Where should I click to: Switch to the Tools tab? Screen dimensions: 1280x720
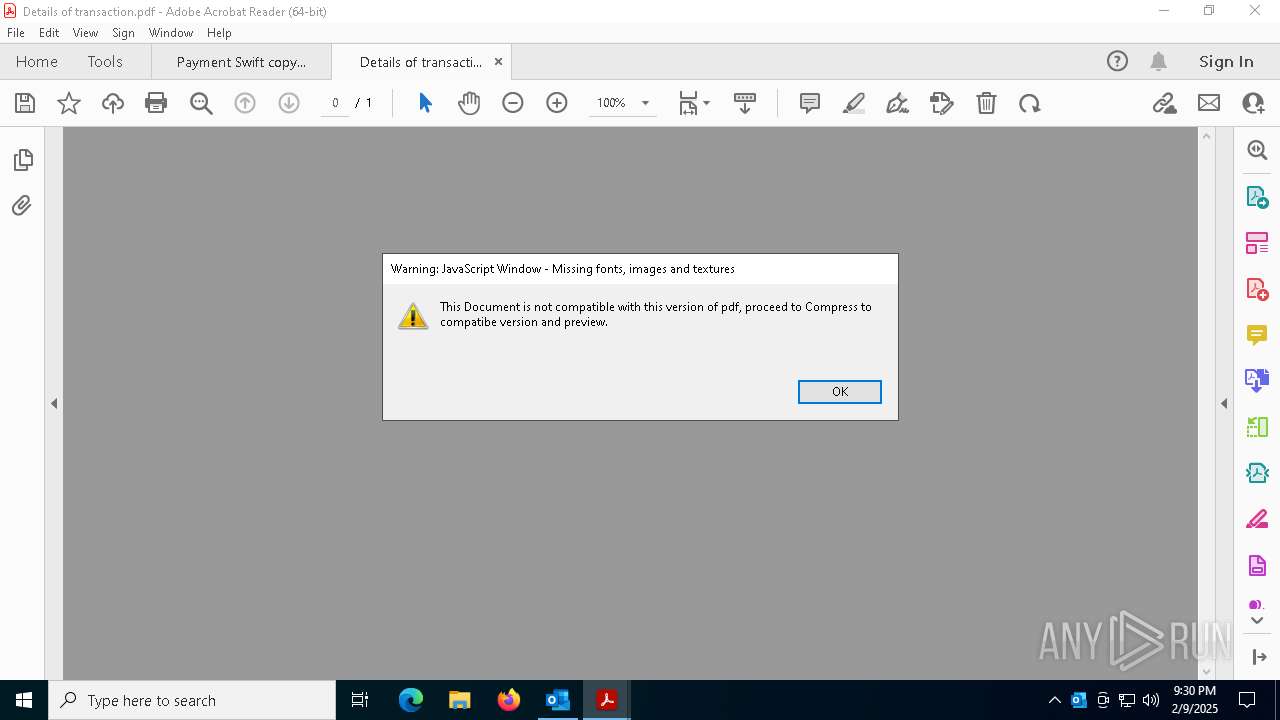click(105, 62)
